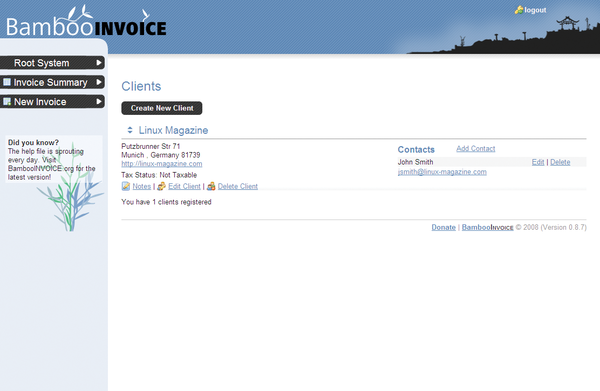Click the Contacts section heading
Viewport: 600px width, 391px height.
click(x=416, y=150)
